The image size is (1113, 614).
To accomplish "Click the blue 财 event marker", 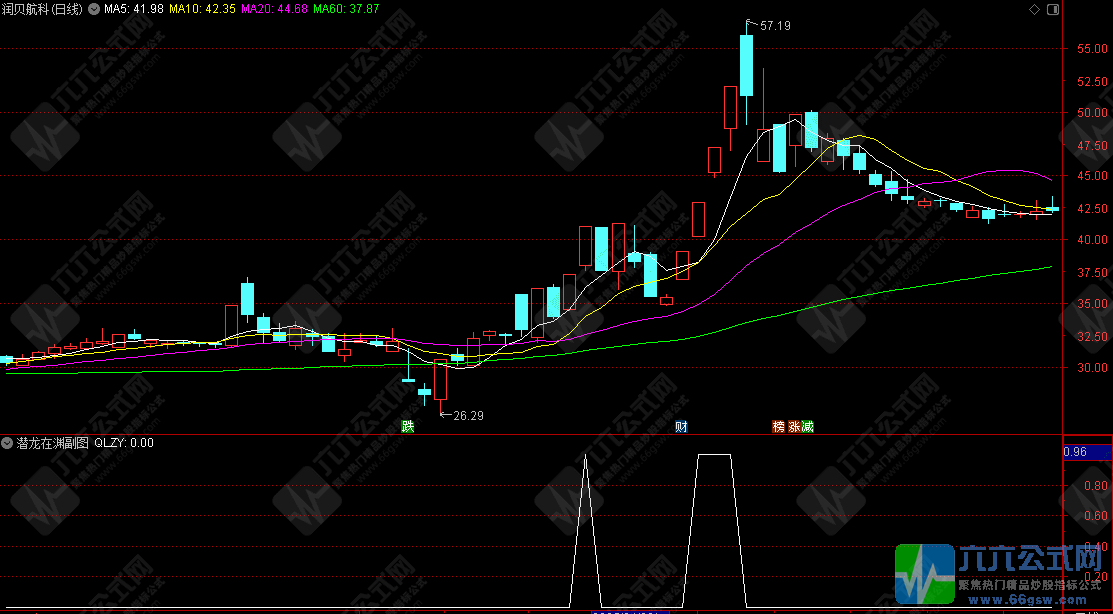I will [x=680, y=427].
